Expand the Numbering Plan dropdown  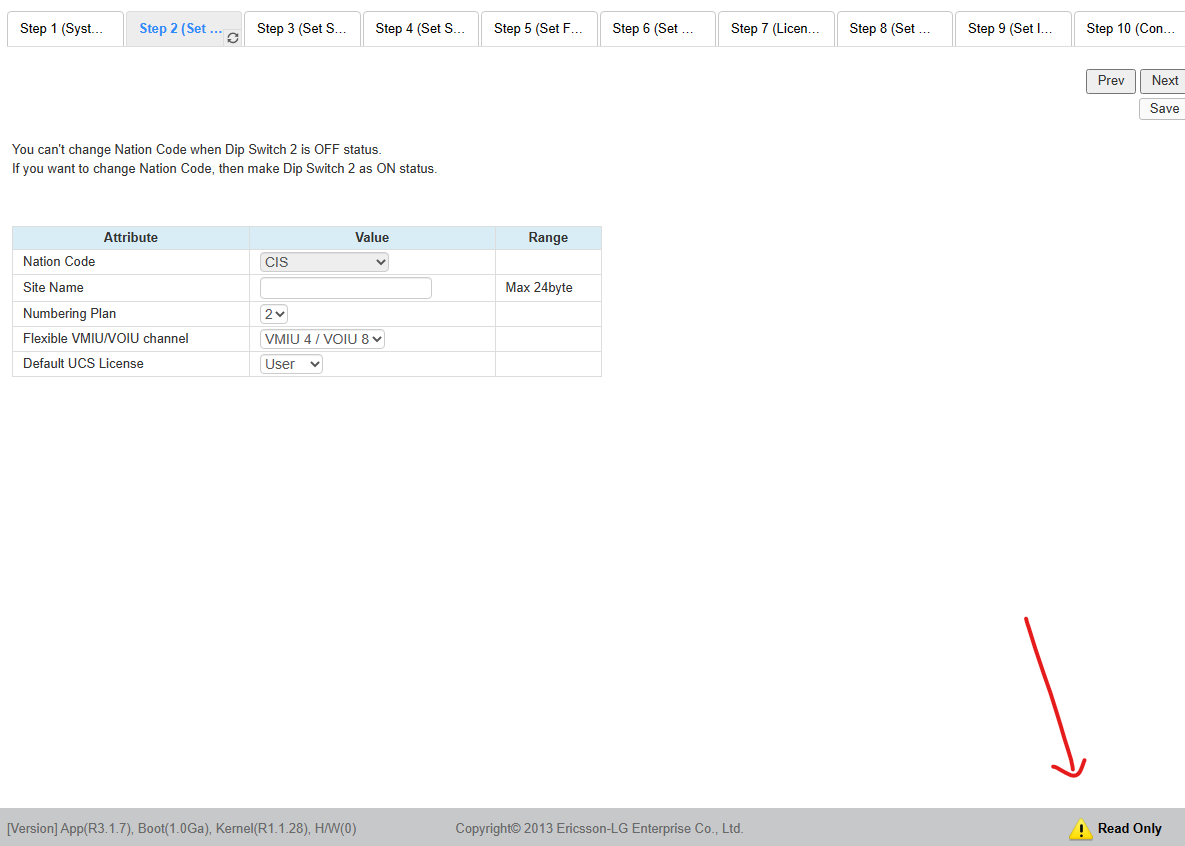(274, 314)
